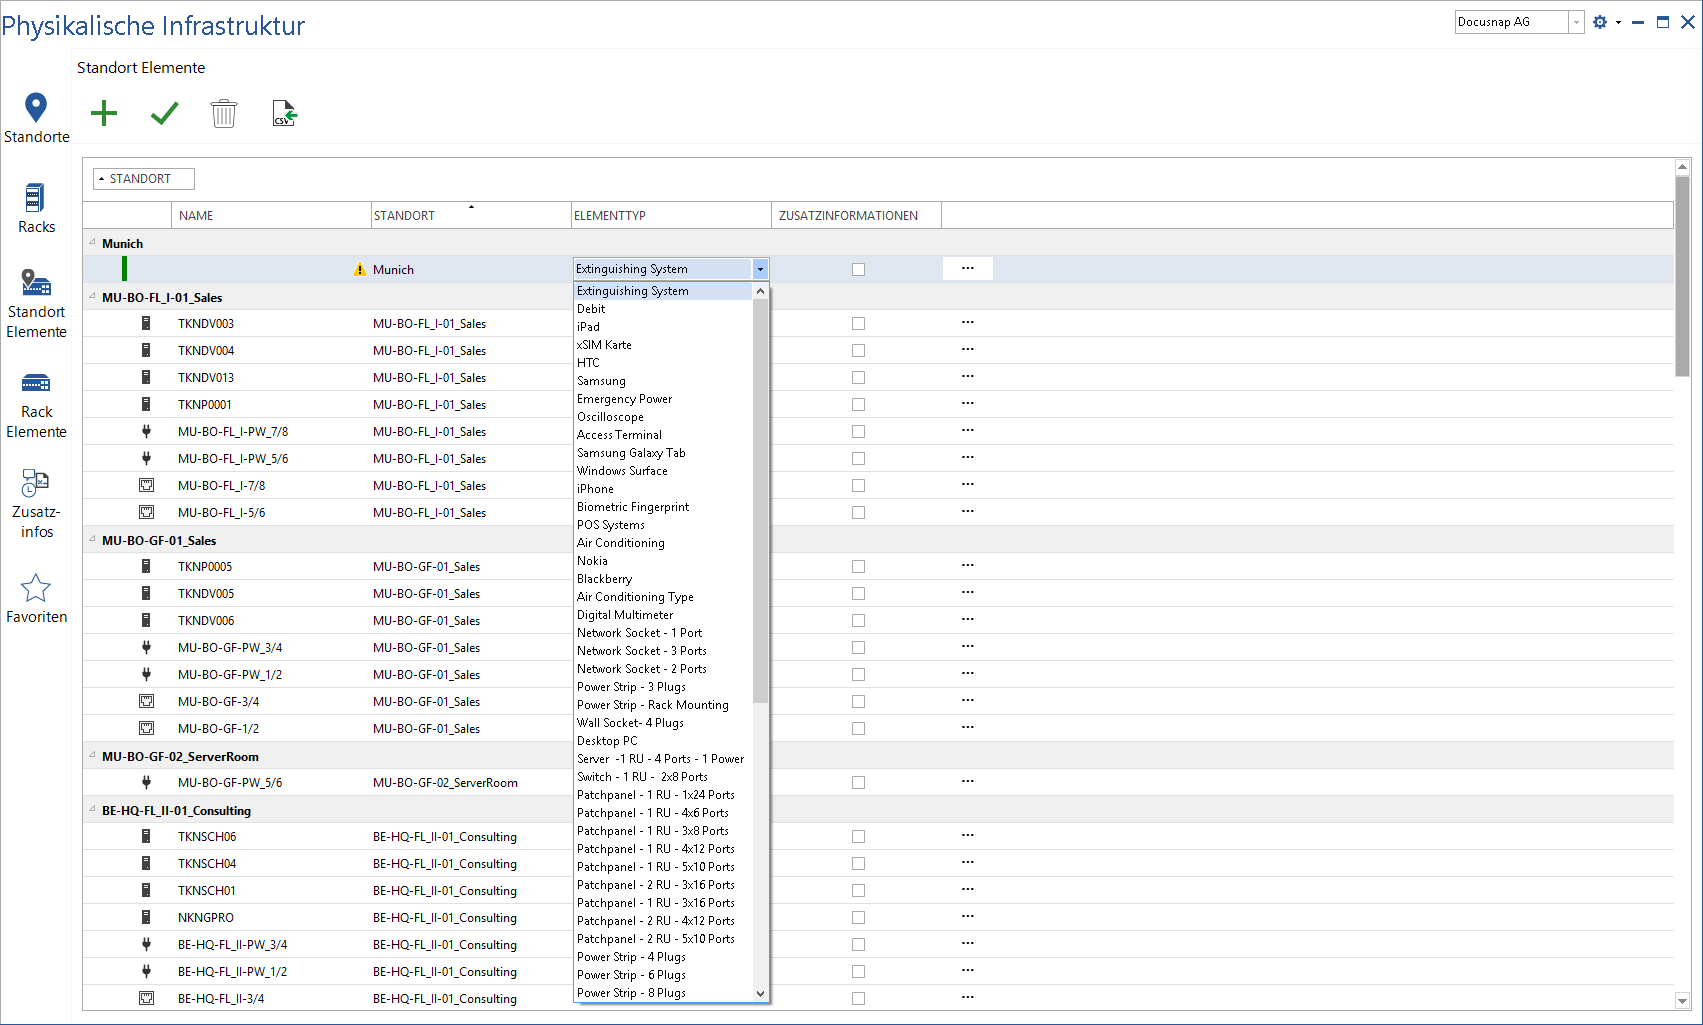Sort by the NAME column header

click(x=271, y=215)
